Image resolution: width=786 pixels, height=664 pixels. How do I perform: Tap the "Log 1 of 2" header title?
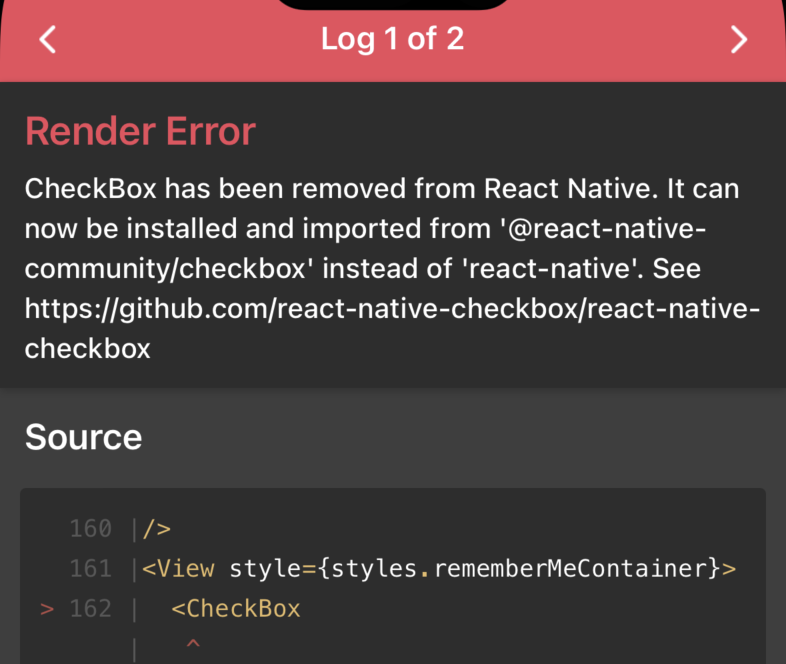(392, 39)
